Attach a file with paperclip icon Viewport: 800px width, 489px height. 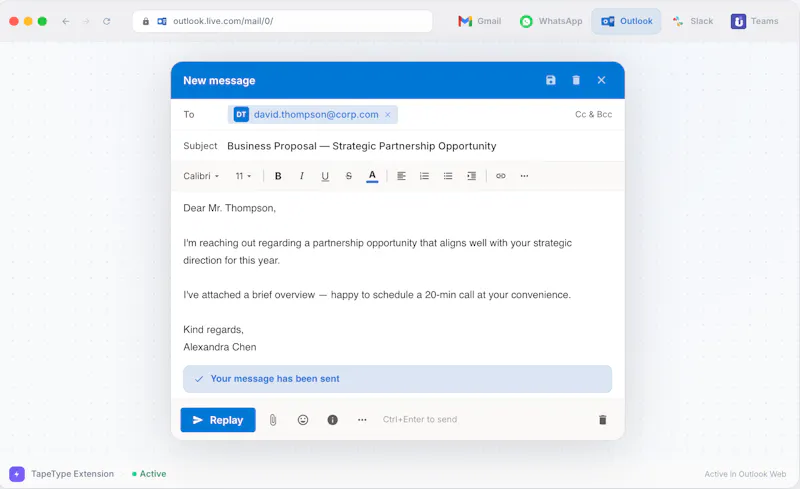(x=273, y=420)
